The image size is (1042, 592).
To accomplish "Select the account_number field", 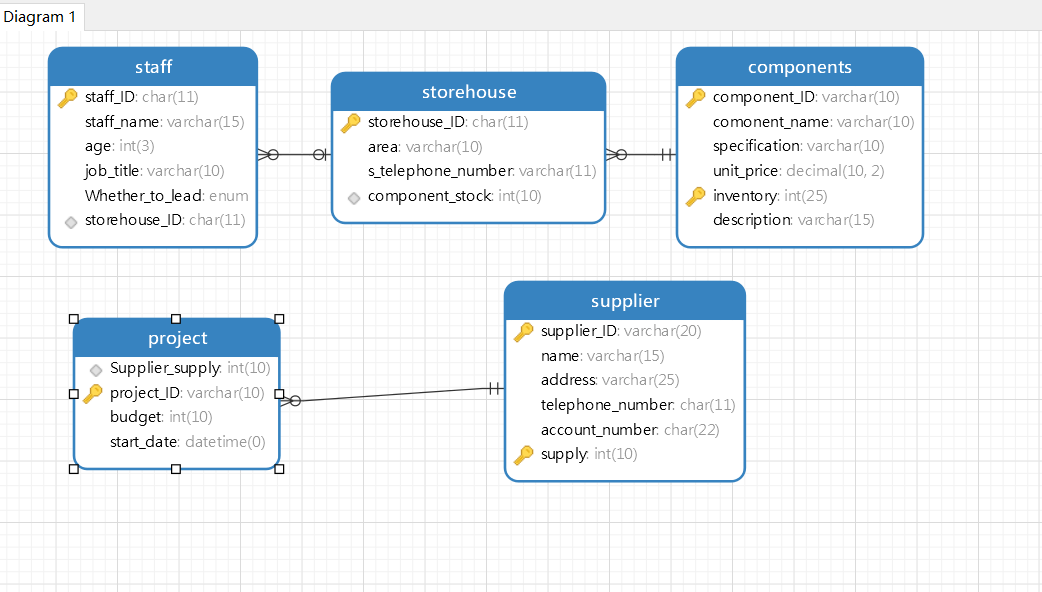I will click(630, 430).
